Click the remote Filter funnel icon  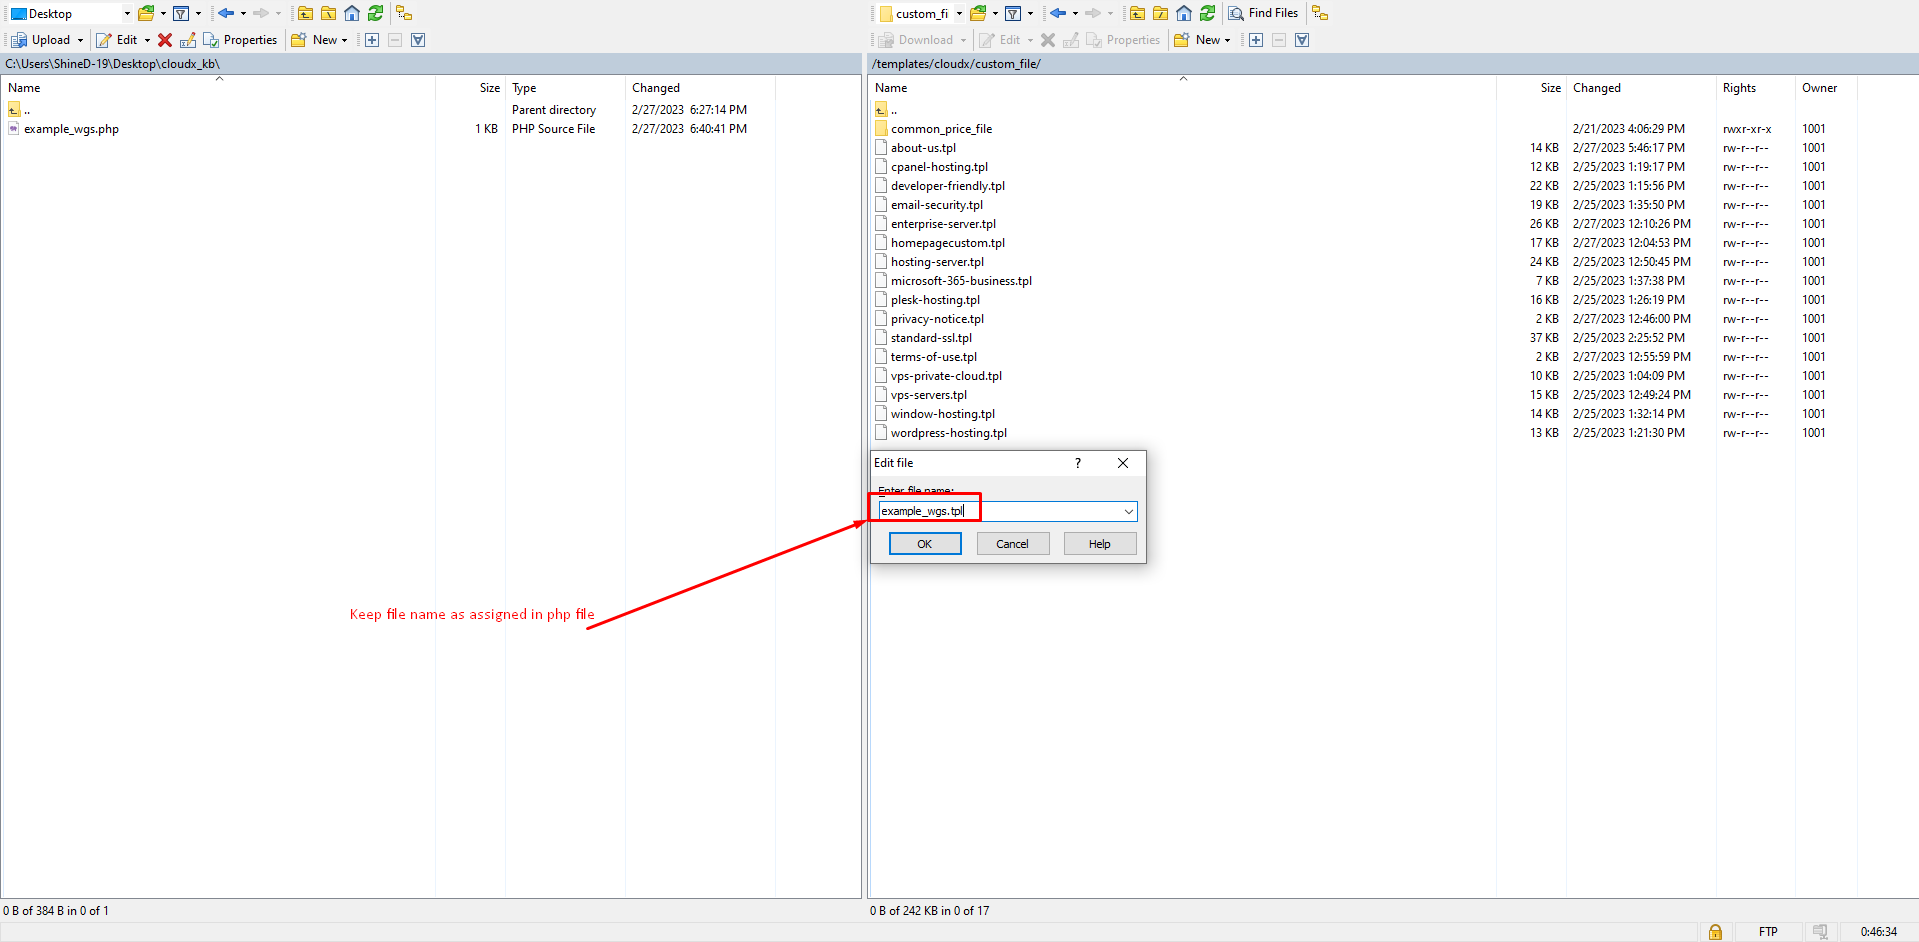coord(1013,13)
